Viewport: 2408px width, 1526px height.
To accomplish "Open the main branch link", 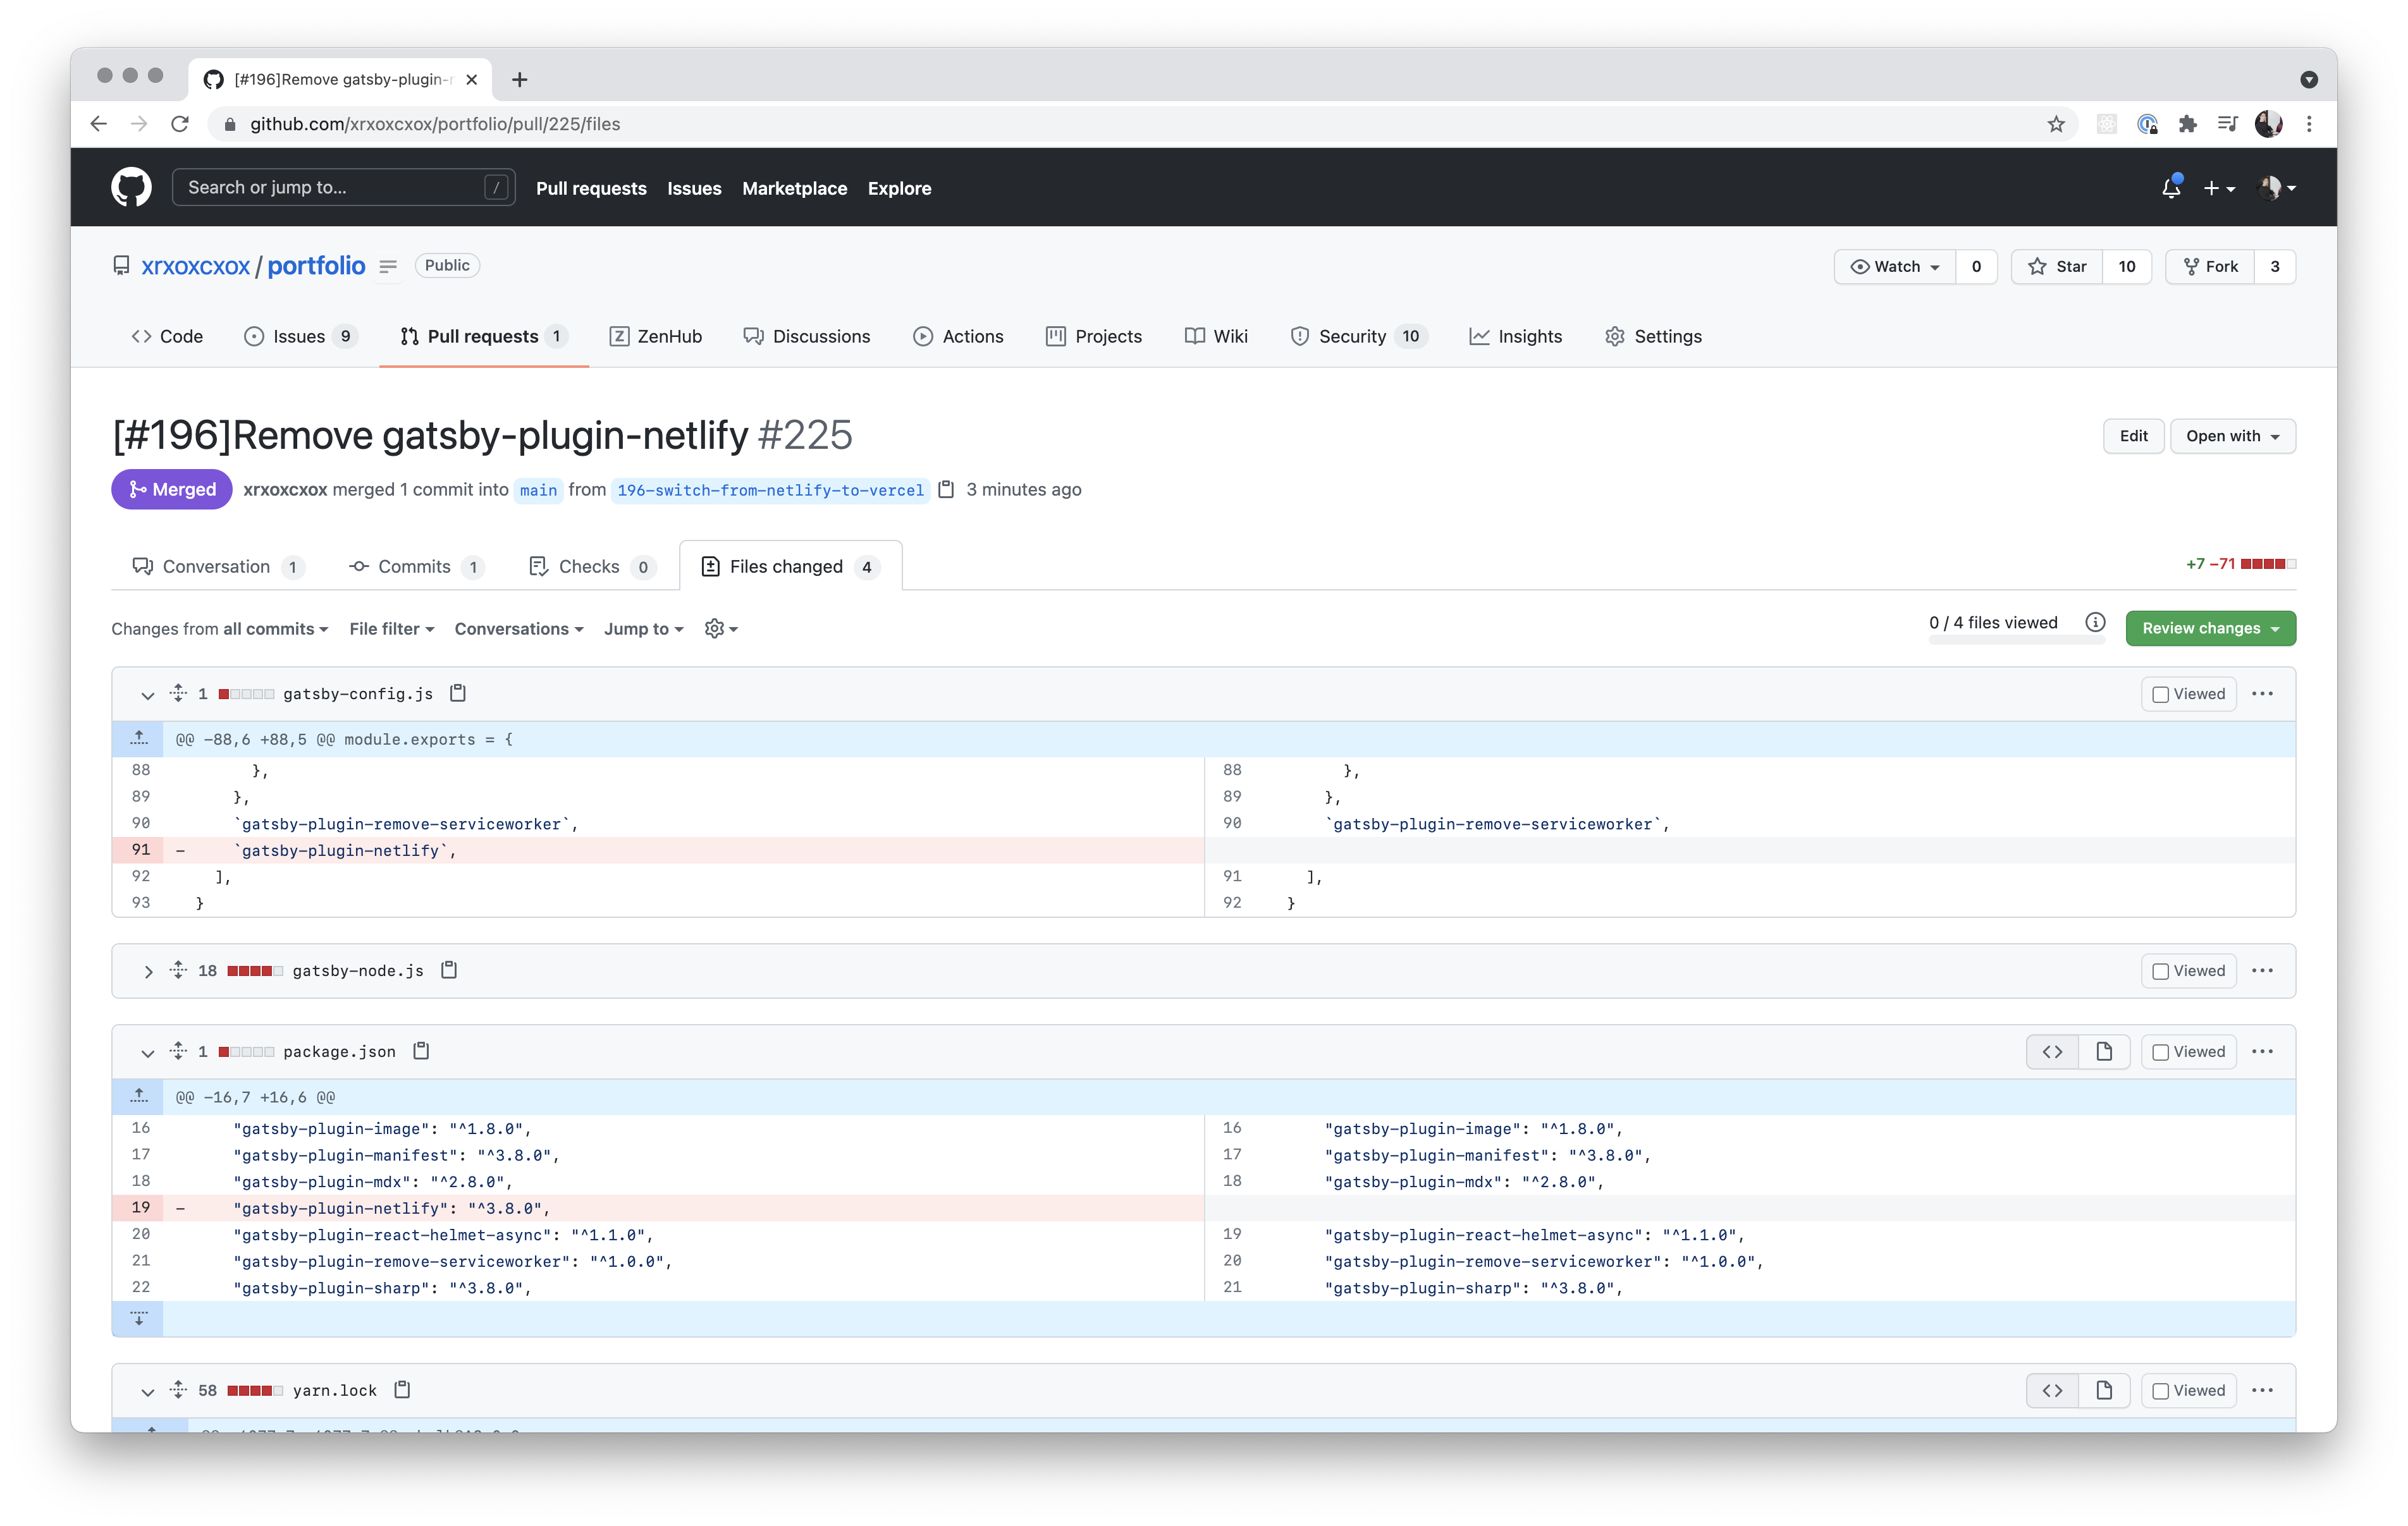I will 538,490.
